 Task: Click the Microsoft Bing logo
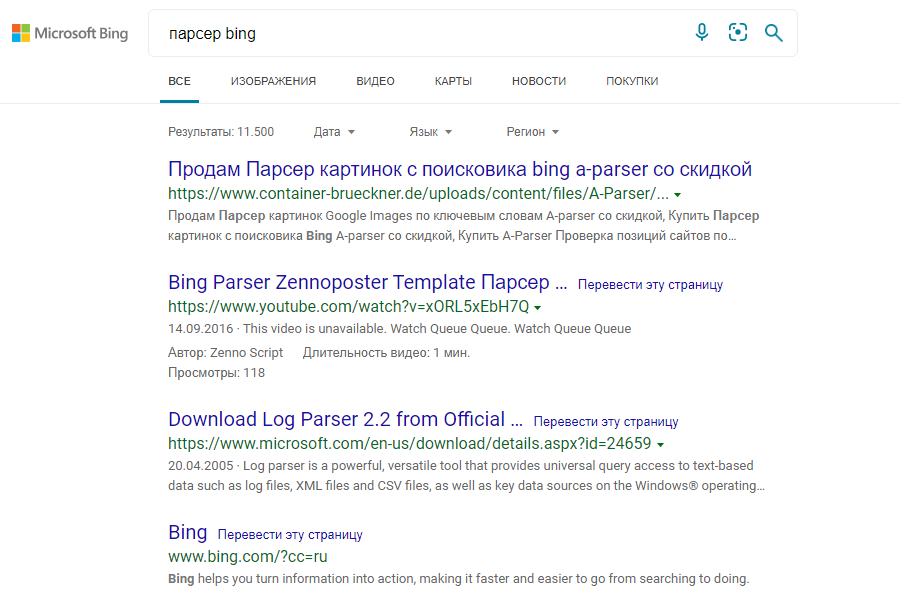(70, 33)
